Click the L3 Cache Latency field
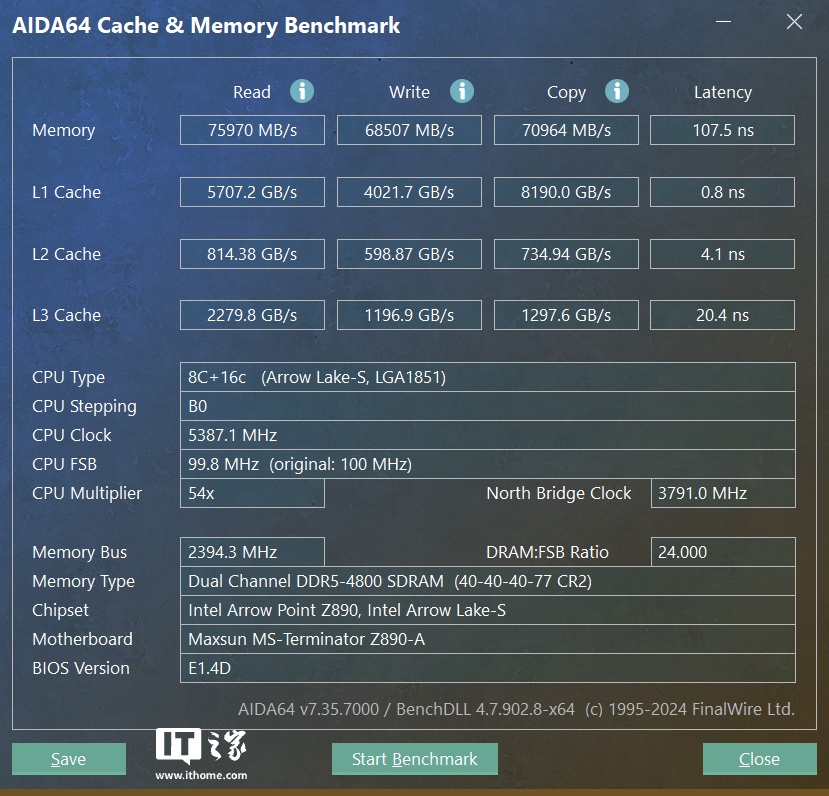Image resolution: width=829 pixels, height=796 pixels. coord(722,315)
